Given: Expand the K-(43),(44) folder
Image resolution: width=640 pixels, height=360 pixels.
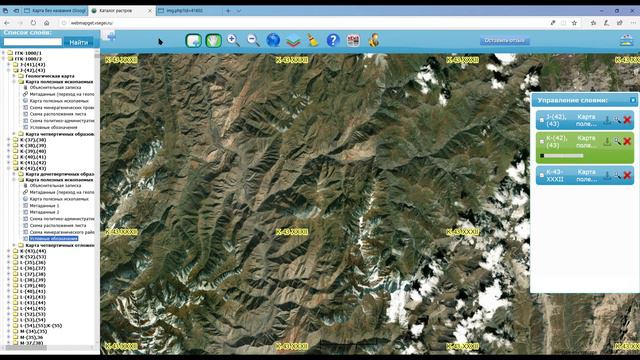Looking at the screenshot, I should click(x=9, y=251).
